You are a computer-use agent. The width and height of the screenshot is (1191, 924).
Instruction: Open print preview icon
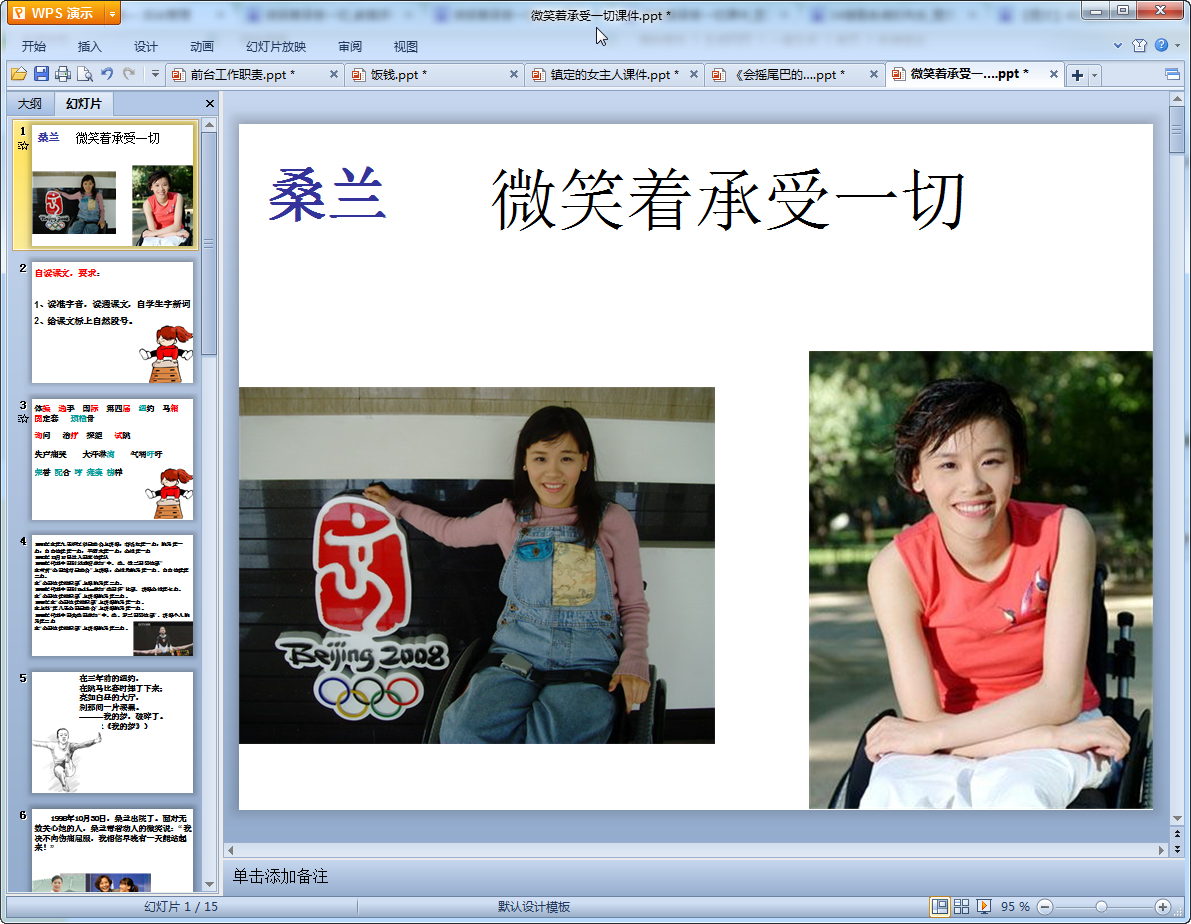click(85, 74)
